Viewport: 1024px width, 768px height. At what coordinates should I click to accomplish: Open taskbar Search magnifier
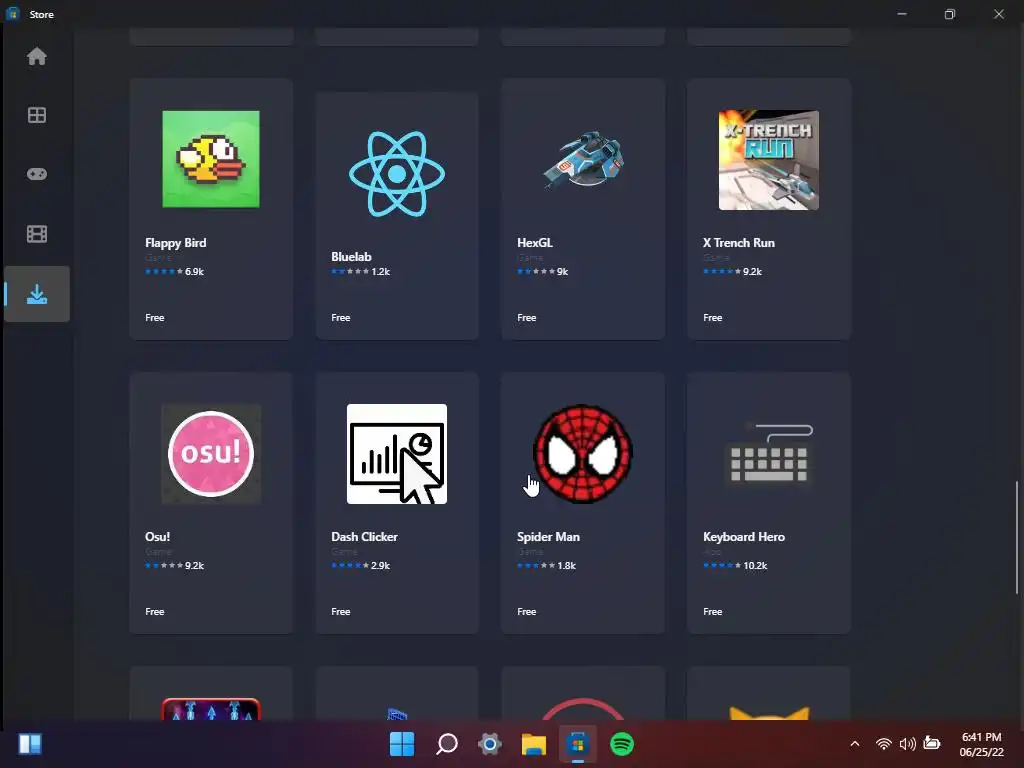(447, 744)
